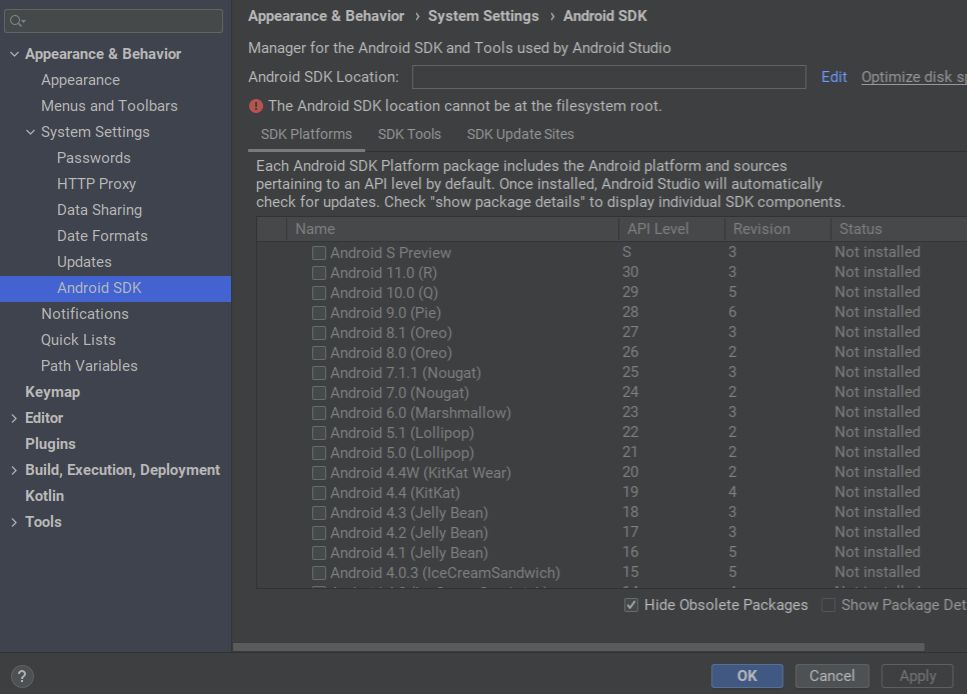Image resolution: width=967 pixels, height=694 pixels.
Task: Collapse the System Settings subtree
Action: coord(30,132)
